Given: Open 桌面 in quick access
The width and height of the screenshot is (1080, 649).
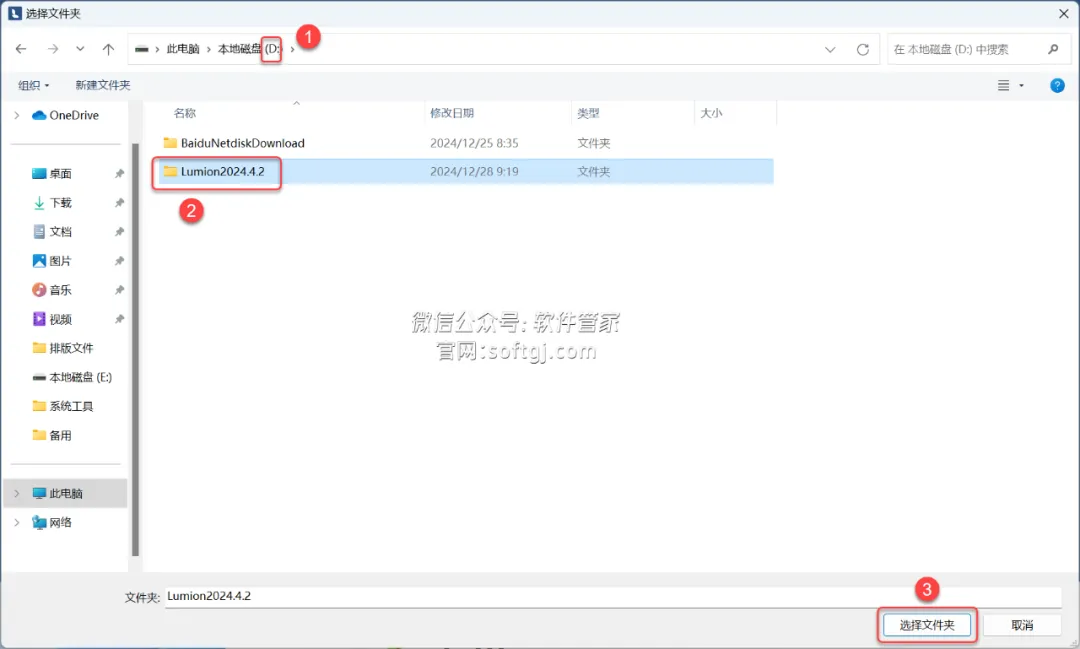Looking at the screenshot, I should (52, 174).
